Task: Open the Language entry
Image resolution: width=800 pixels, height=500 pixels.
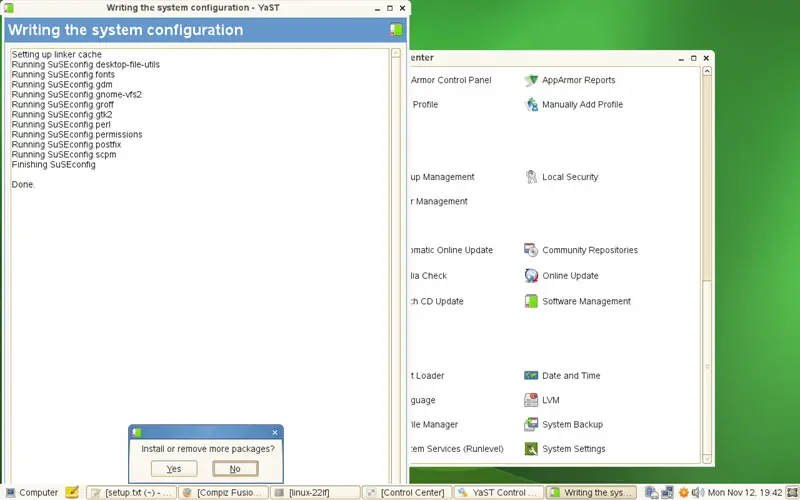Action: 423,400
